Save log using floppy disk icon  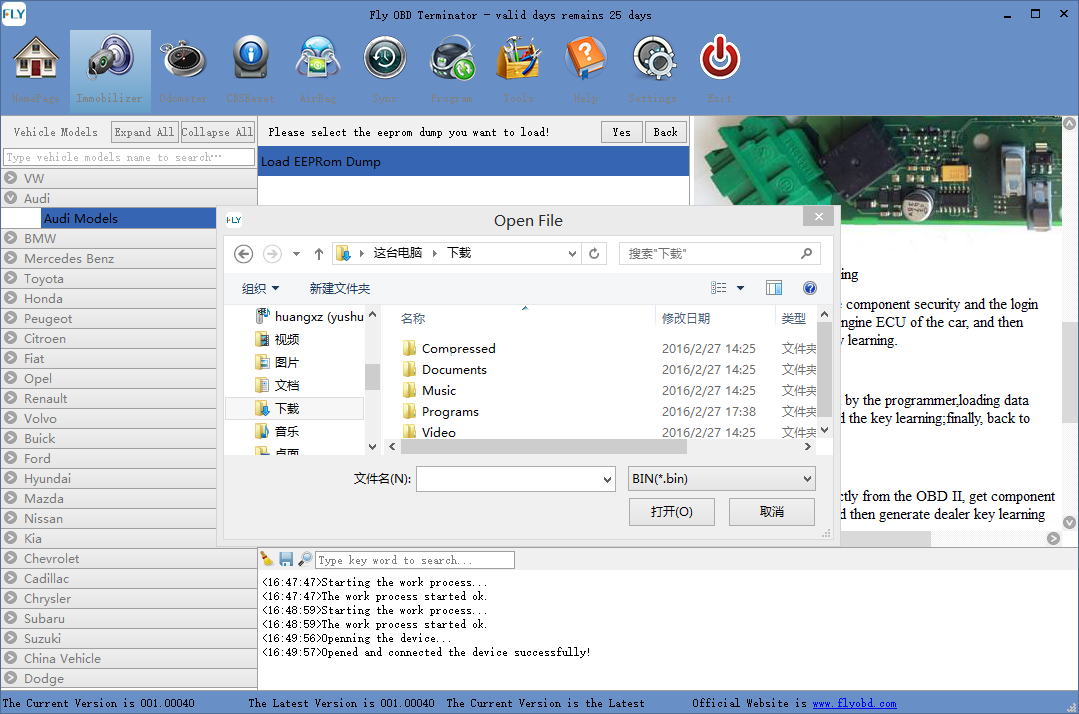(286, 560)
